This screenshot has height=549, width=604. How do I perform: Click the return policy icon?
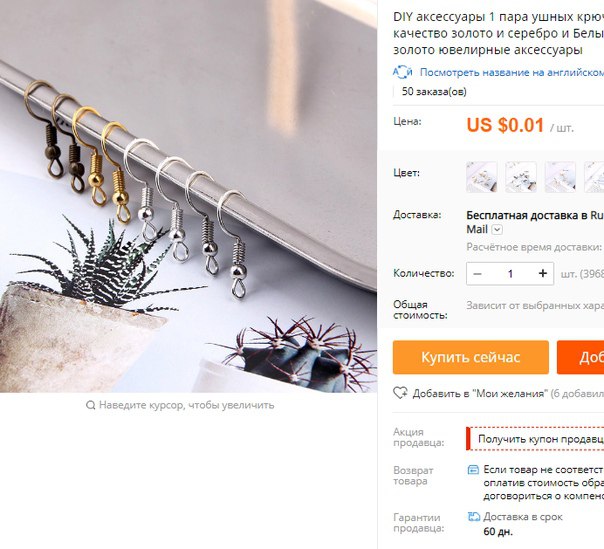pyautogui.click(x=473, y=470)
